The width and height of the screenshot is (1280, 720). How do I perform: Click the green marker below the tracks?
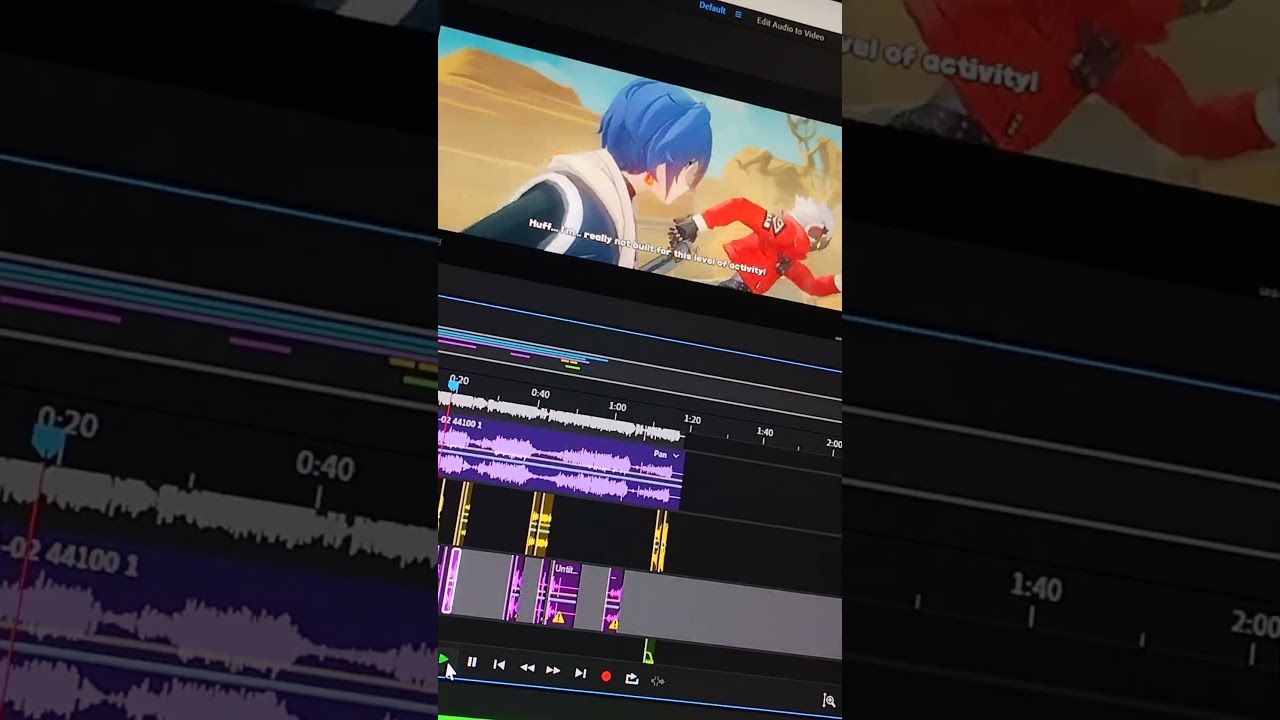647,654
